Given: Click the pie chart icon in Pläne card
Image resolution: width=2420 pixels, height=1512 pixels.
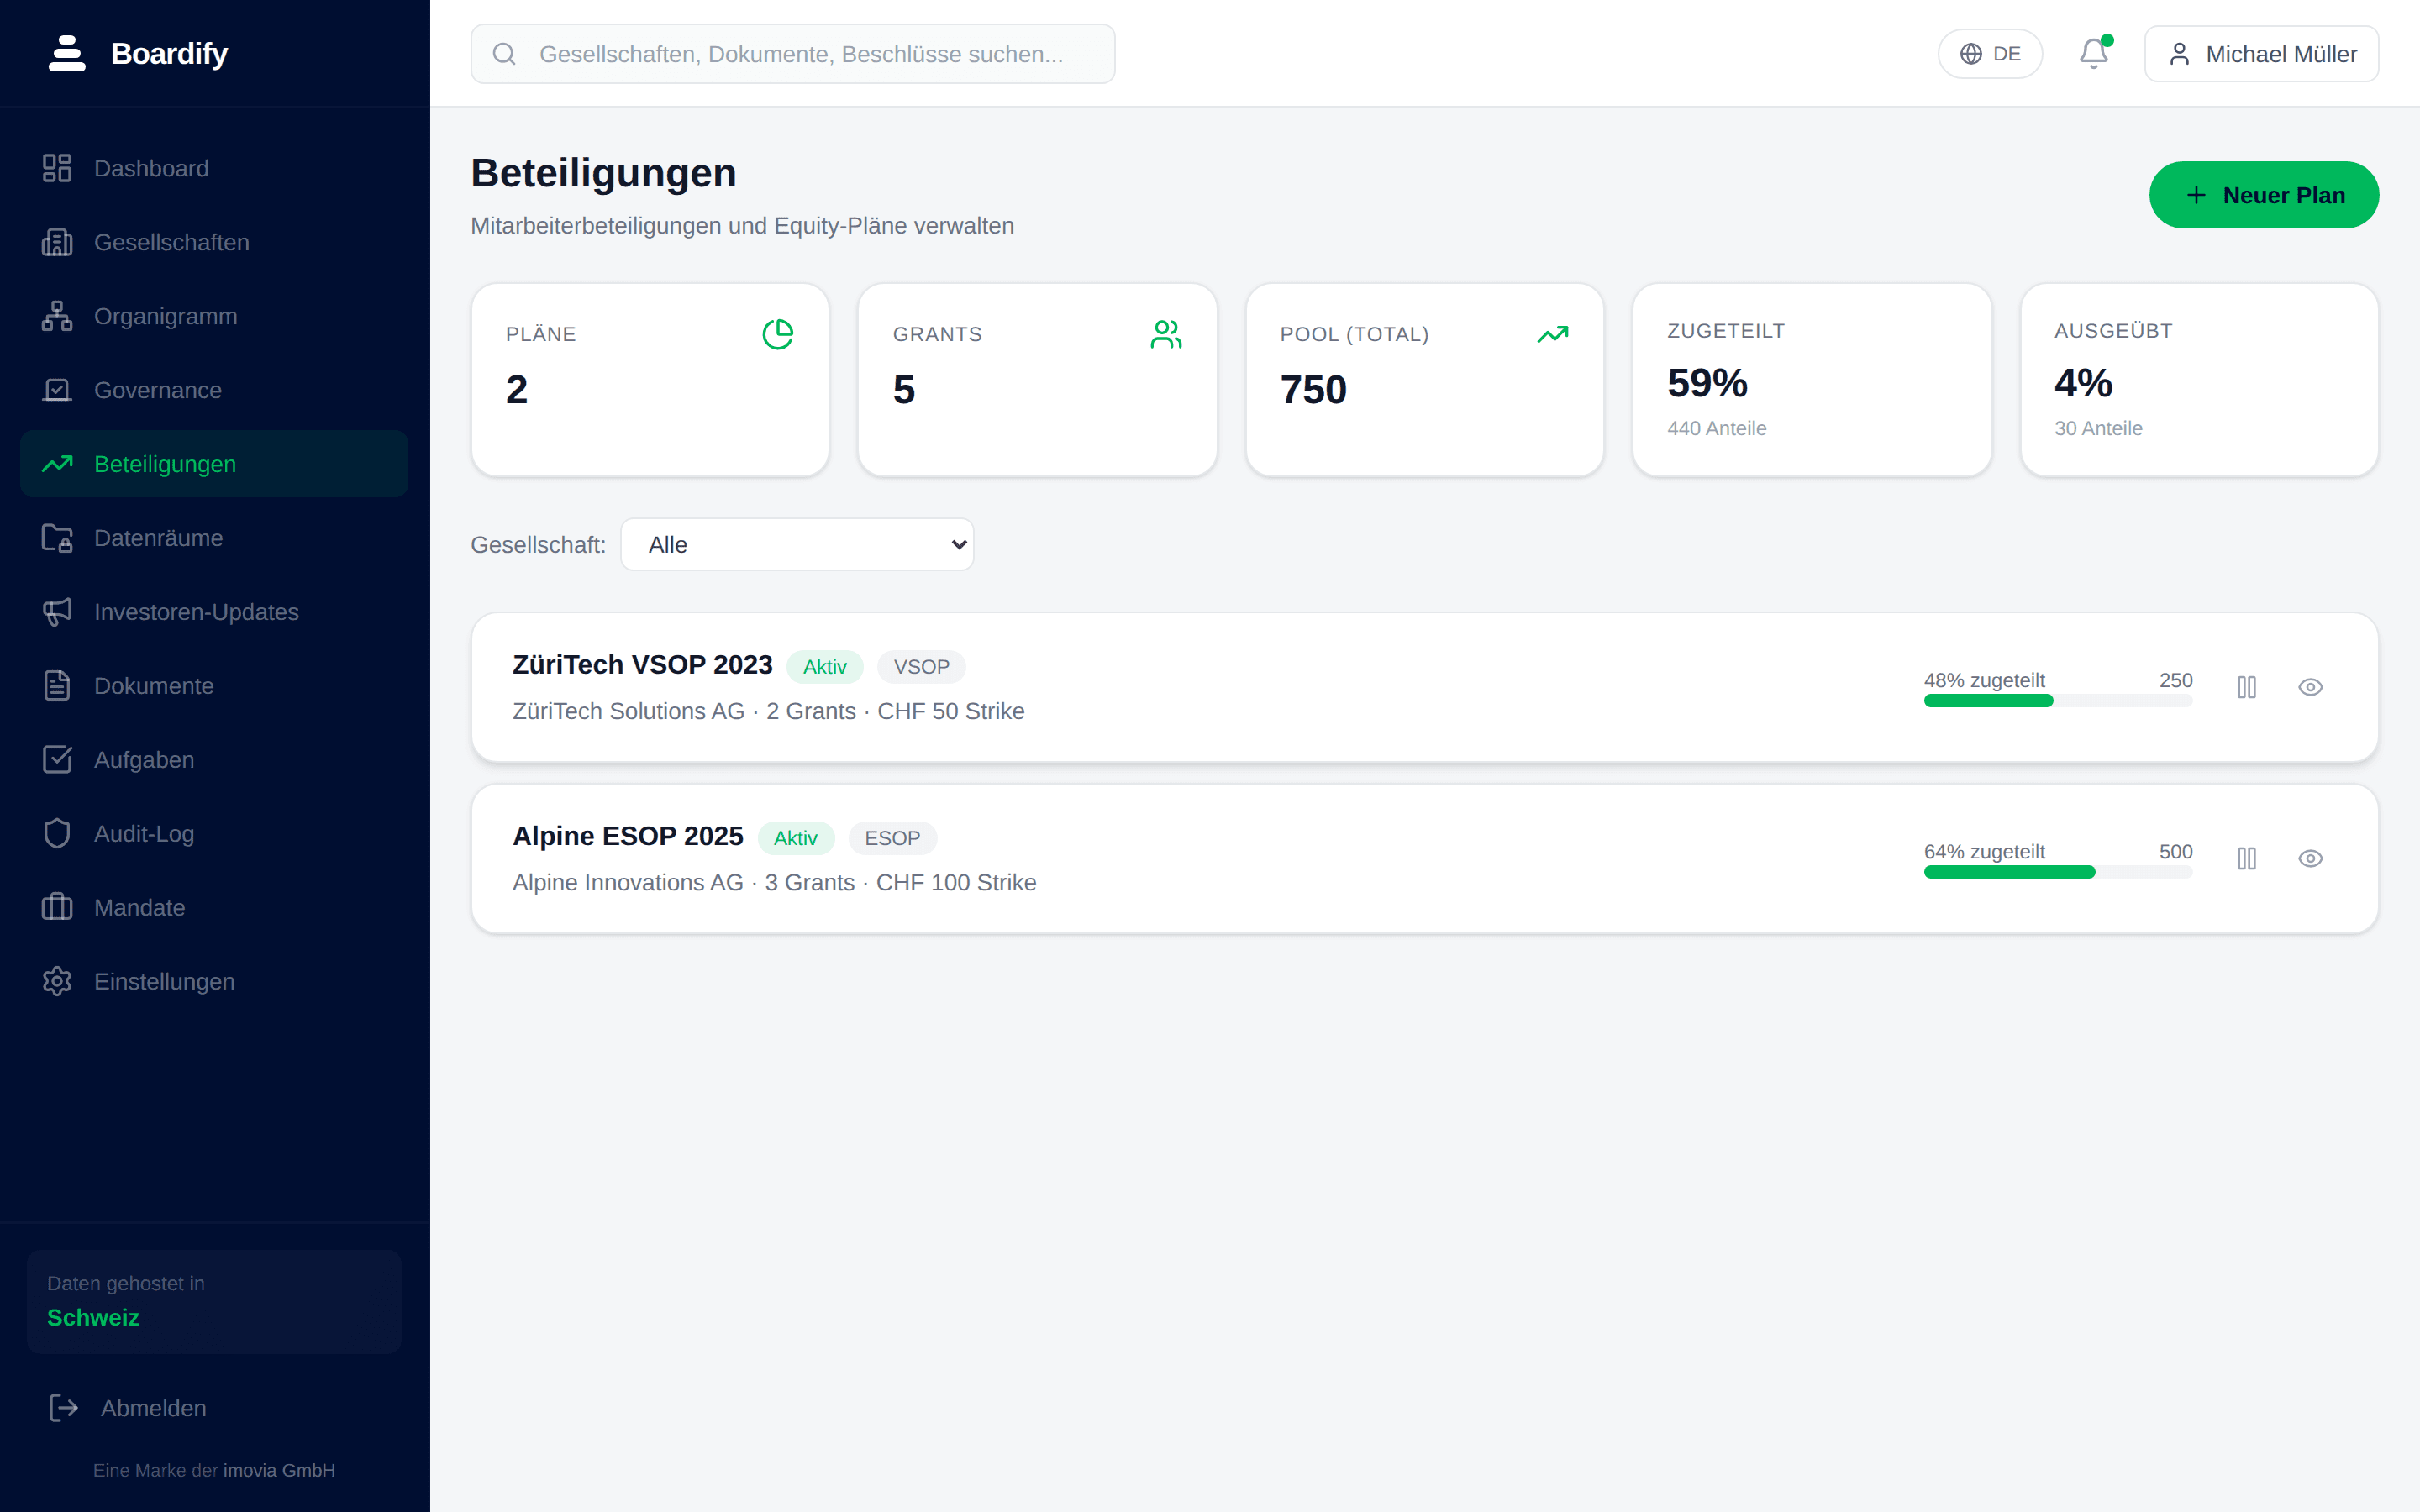Looking at the screenshot, I should coord(777,334).
